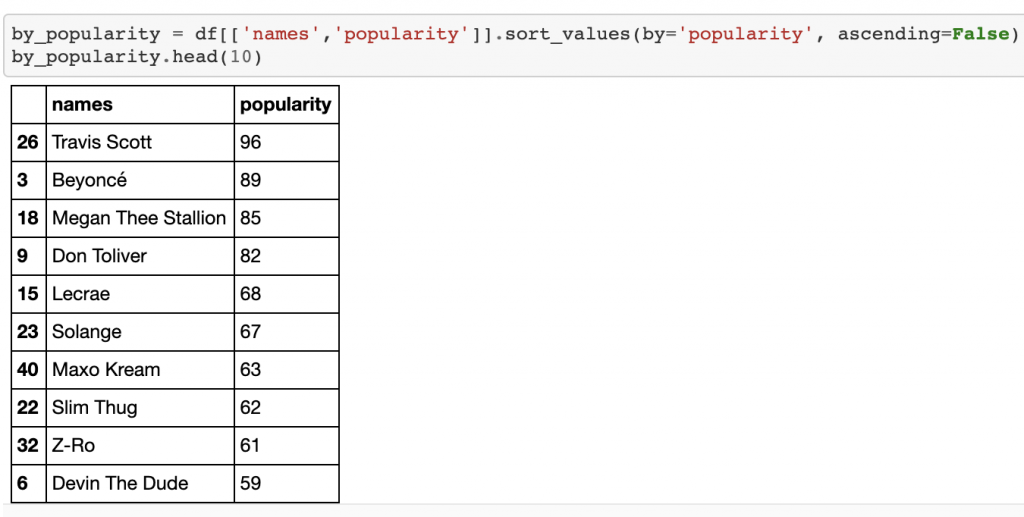Click the Travis Scott name cell
The image size is (1024, 517).
140,142
